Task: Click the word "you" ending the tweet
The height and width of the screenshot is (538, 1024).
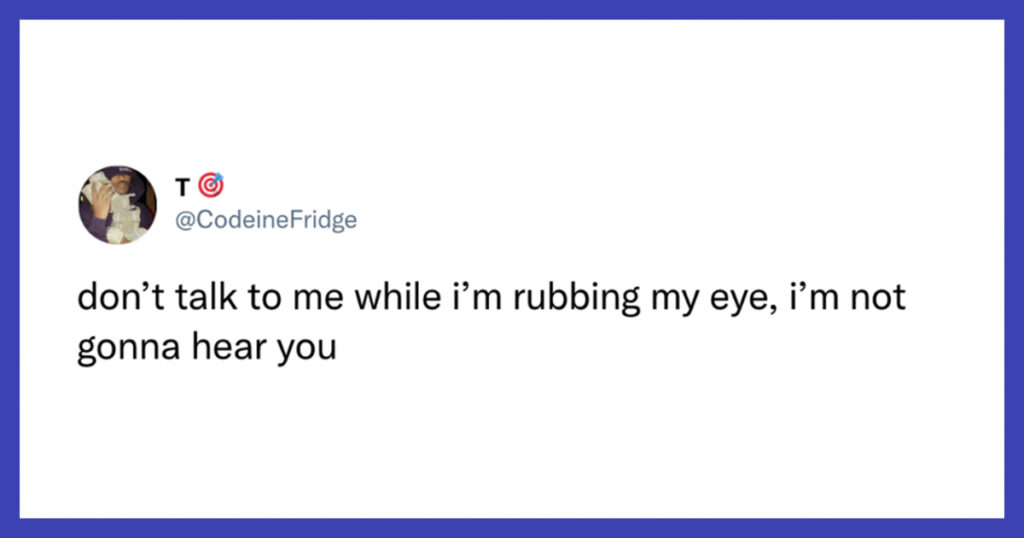Action: point(306,349)
